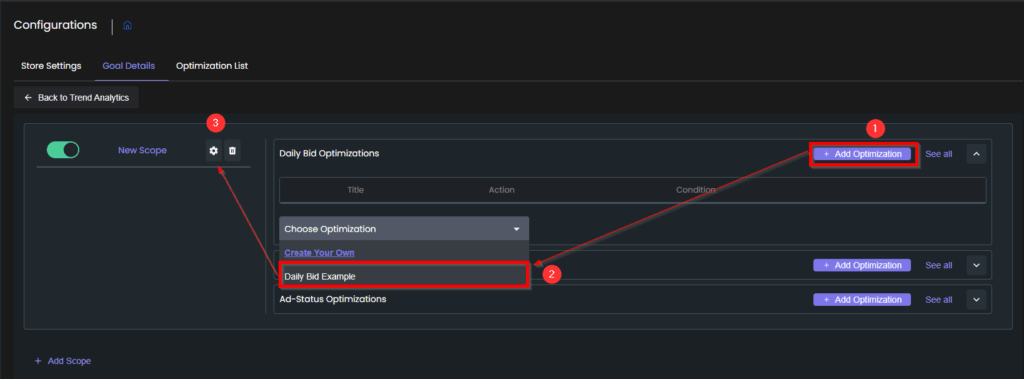Select the Goal Details tab
The image size is (1024, 379).
click(129, 66)
